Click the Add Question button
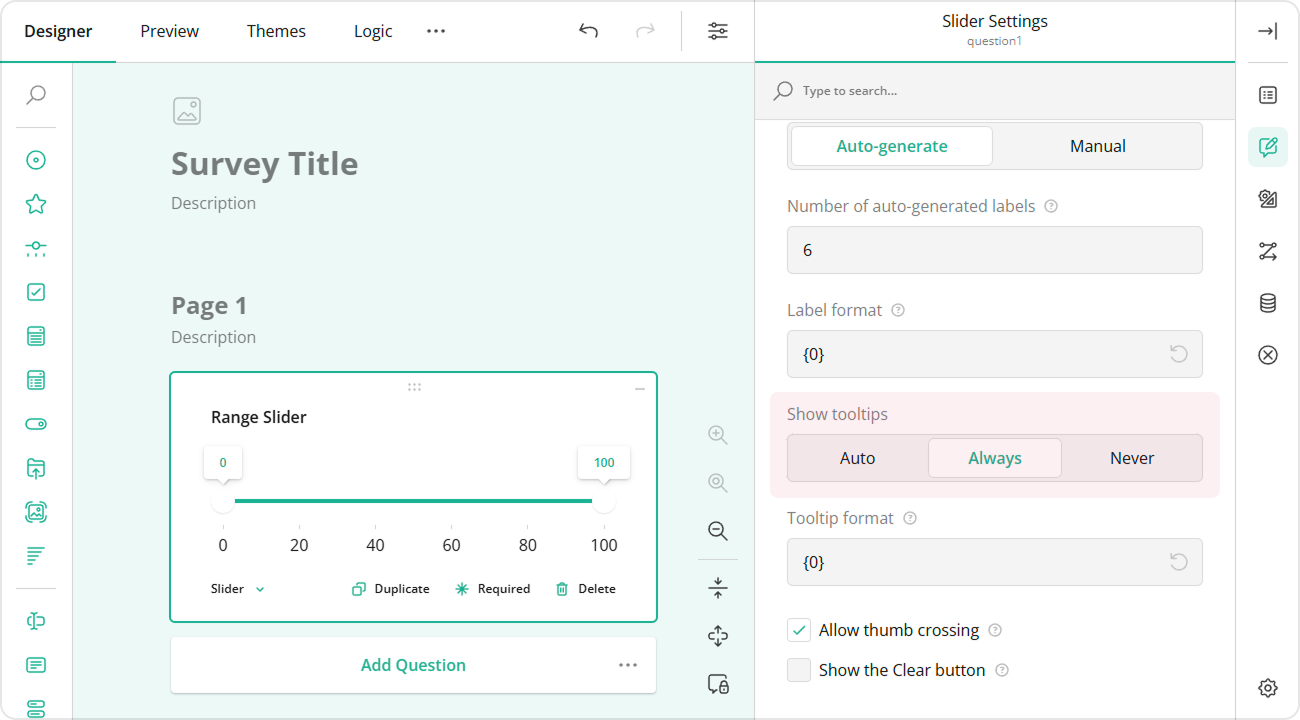This screenshot has height=720, width=1300. coord(413,664)
